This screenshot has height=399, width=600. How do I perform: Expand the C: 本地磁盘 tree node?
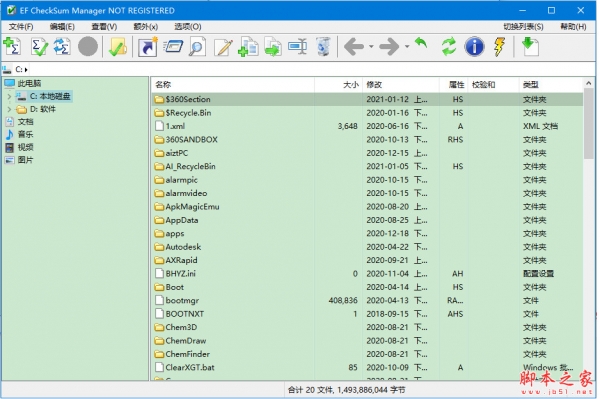pos(9,96)
